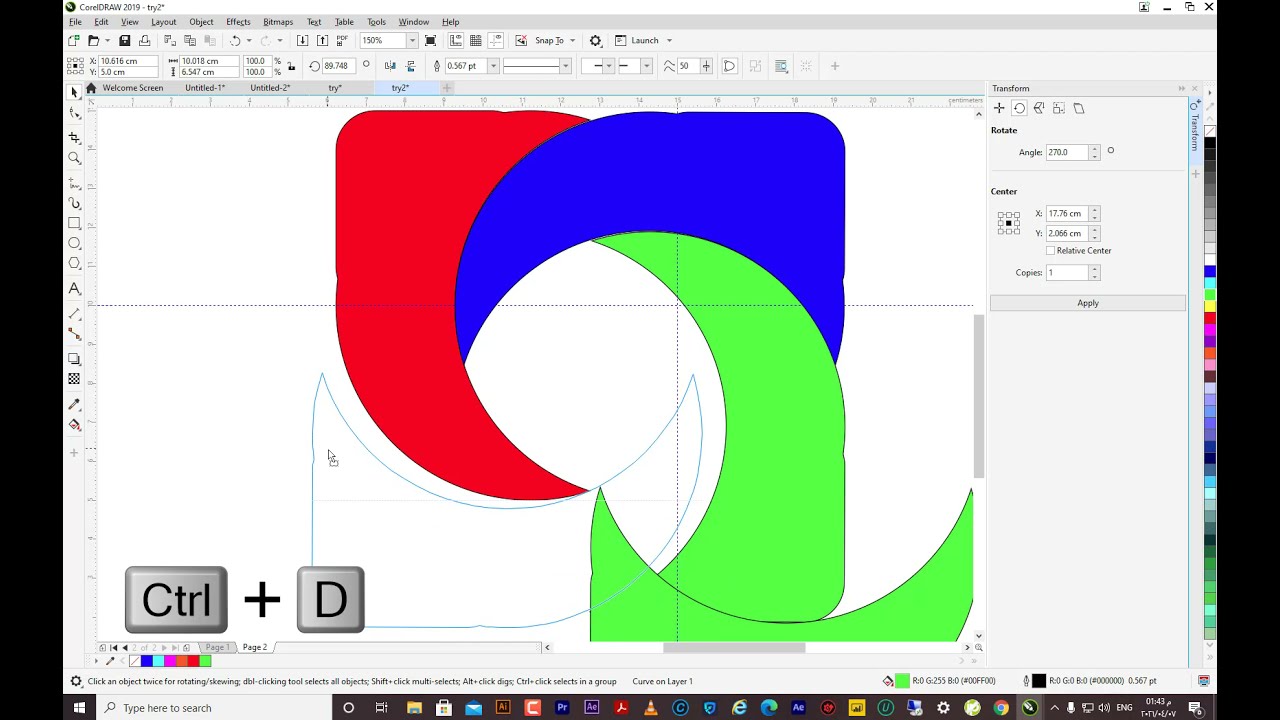Click the blue swatch in document palette
1280x720 pixels.
click(x=147, y=661)
